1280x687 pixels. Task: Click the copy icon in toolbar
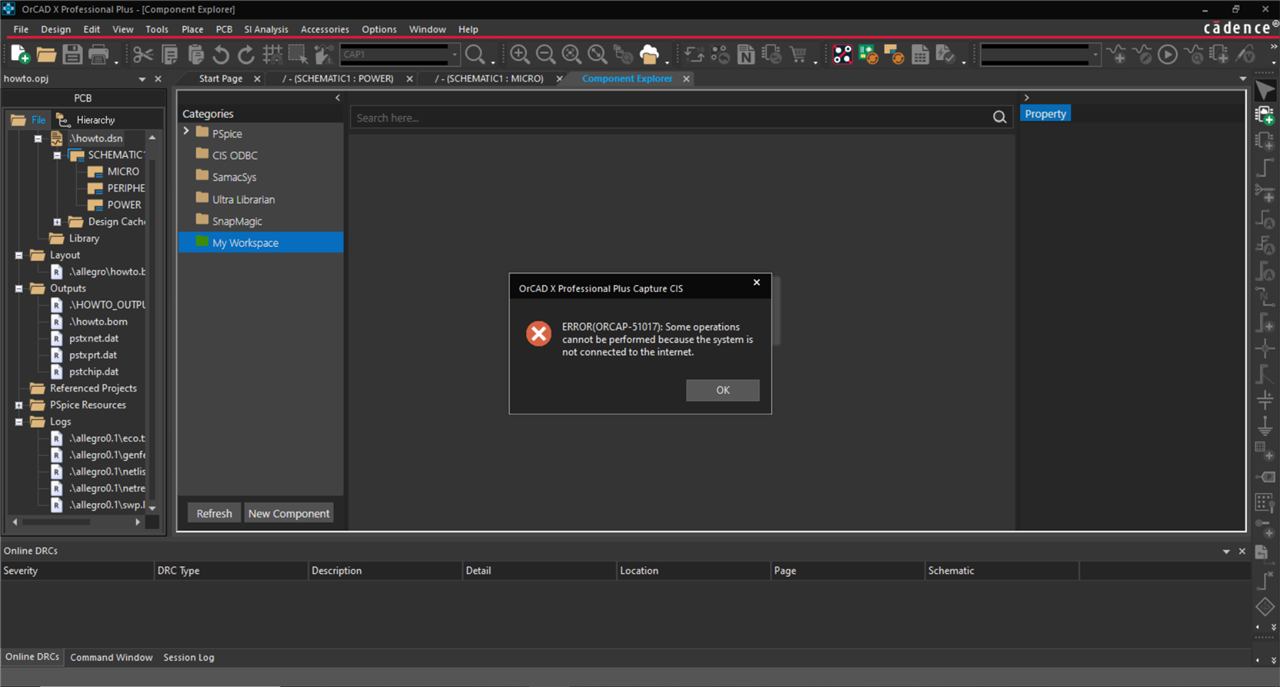coord(170,54)
